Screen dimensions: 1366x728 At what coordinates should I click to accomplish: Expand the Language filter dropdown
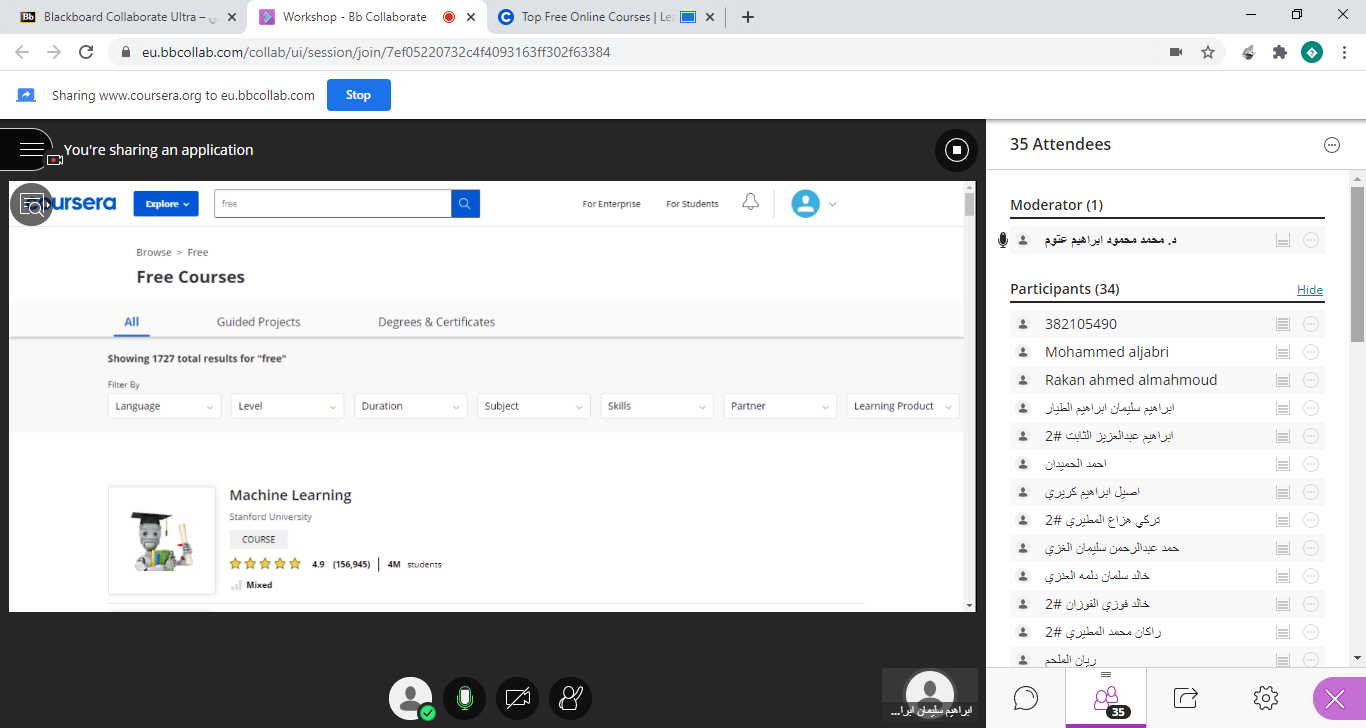click(x=165, y=406)
